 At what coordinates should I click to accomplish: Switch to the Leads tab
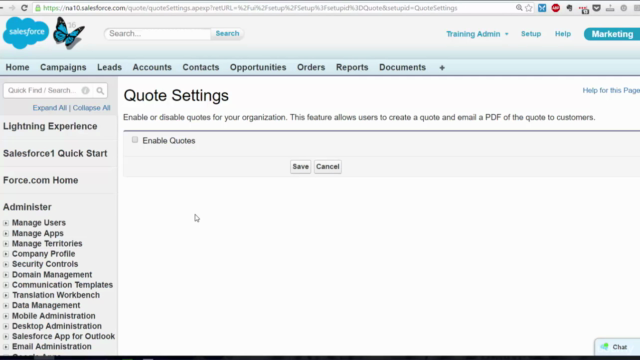pyautogui.click(x=109, y=67)
